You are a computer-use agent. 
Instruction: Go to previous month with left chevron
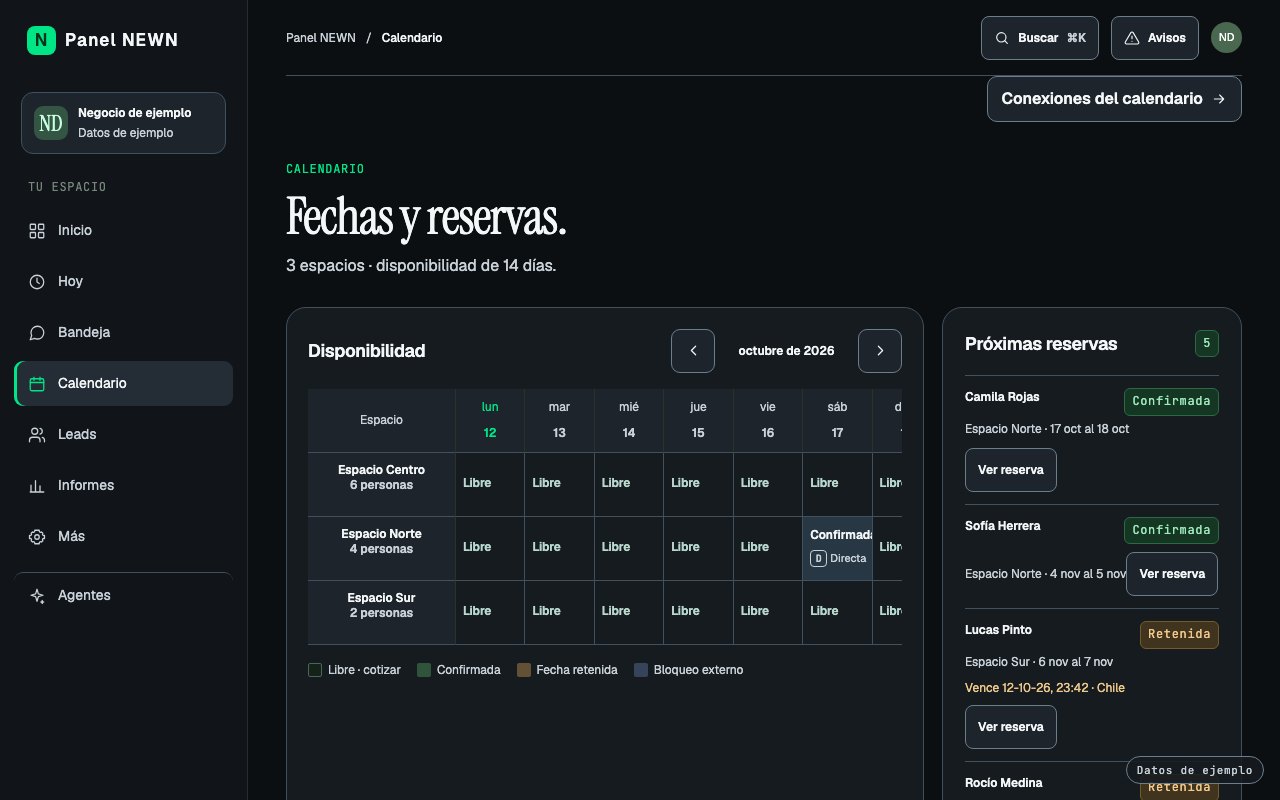pyautogui.click(x=693, y=351)
